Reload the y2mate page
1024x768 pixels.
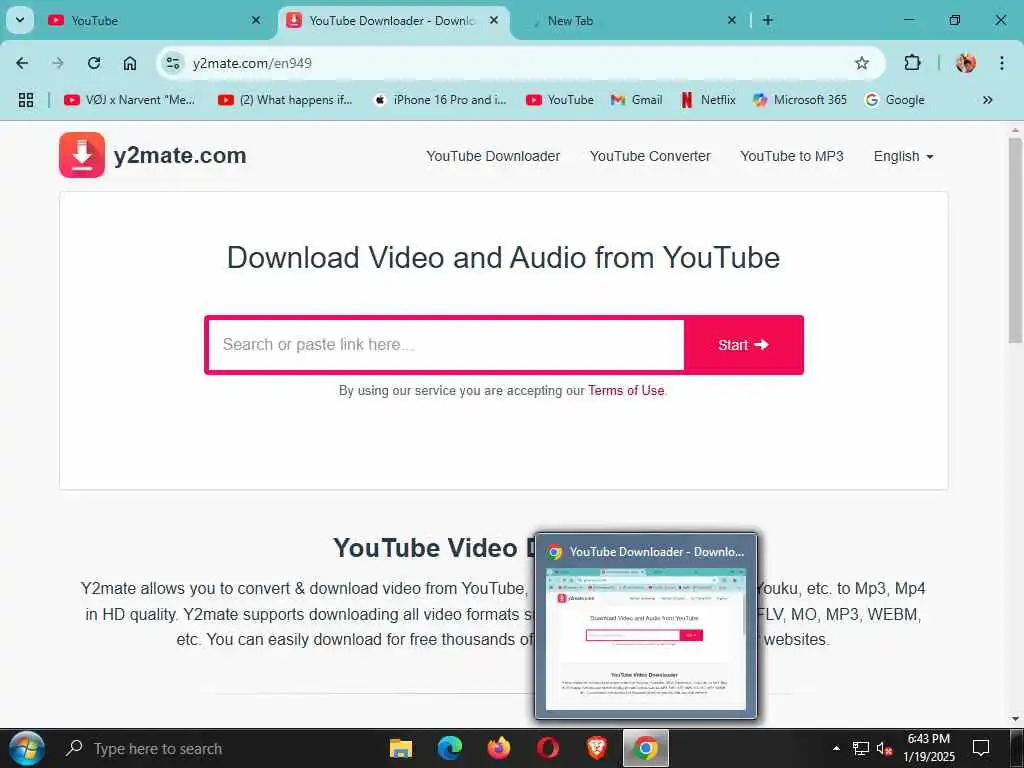point(94,63)
